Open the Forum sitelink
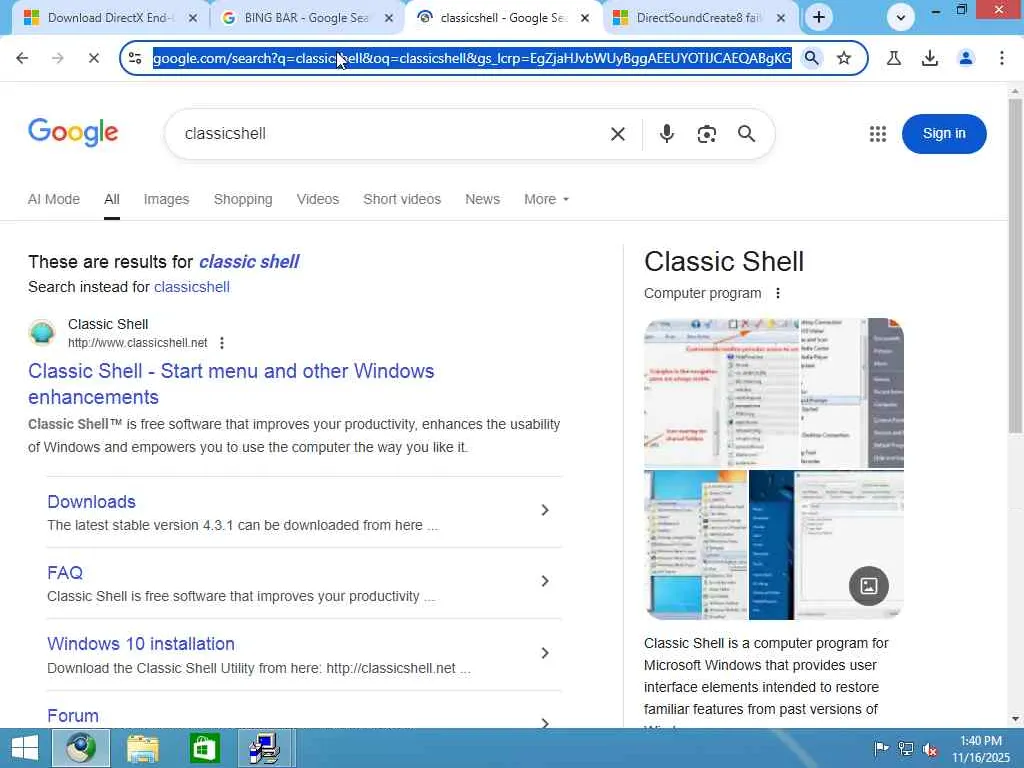The width and height of the screenshot is (1024, 768). coord(72,716)
